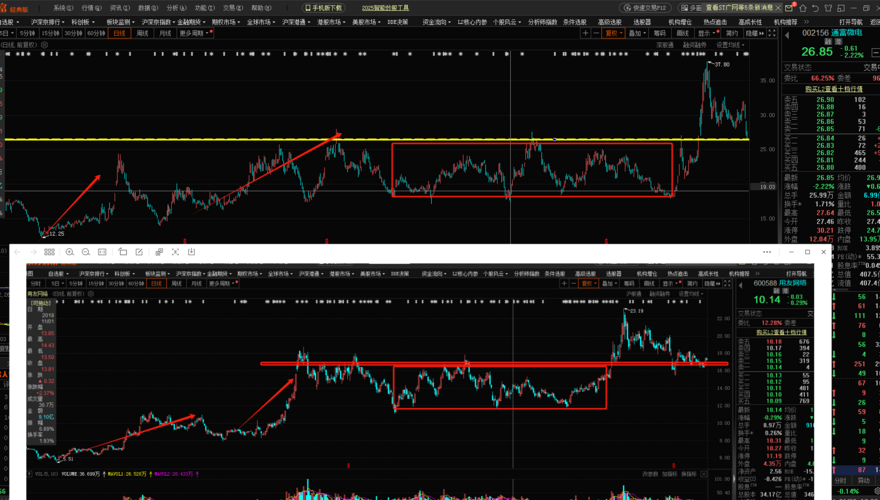880x500 pixels.
Task: Expand main chart to fullscreen
Action: pyautogui.click(x=772, y=33)
